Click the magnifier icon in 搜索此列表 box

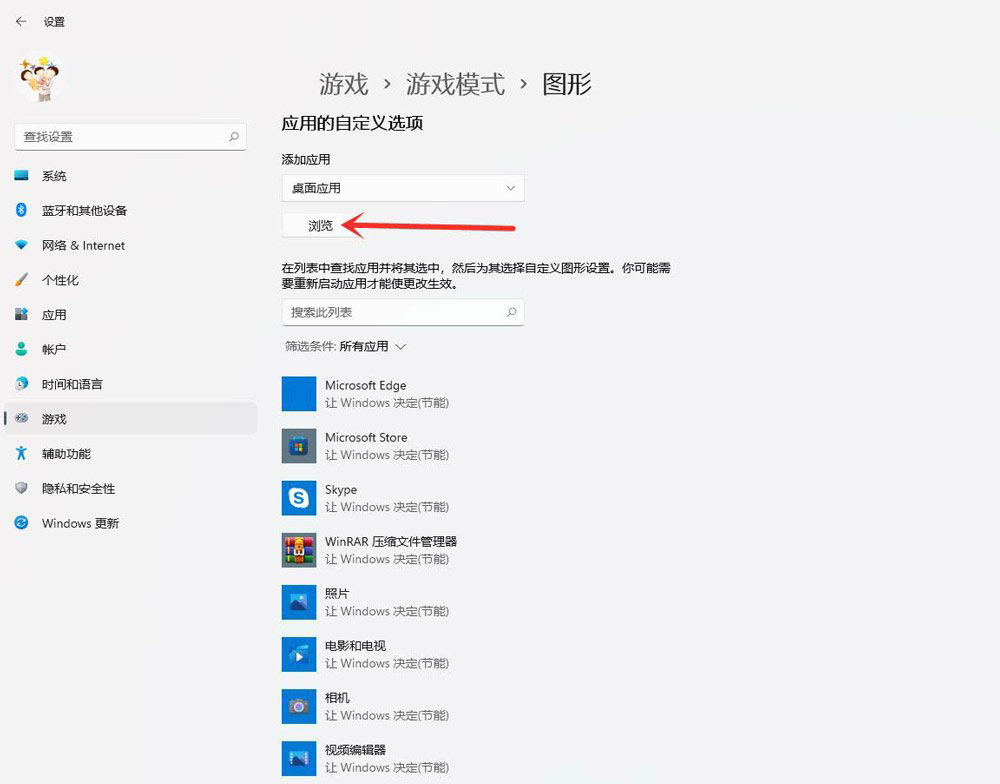pos(511,312)
